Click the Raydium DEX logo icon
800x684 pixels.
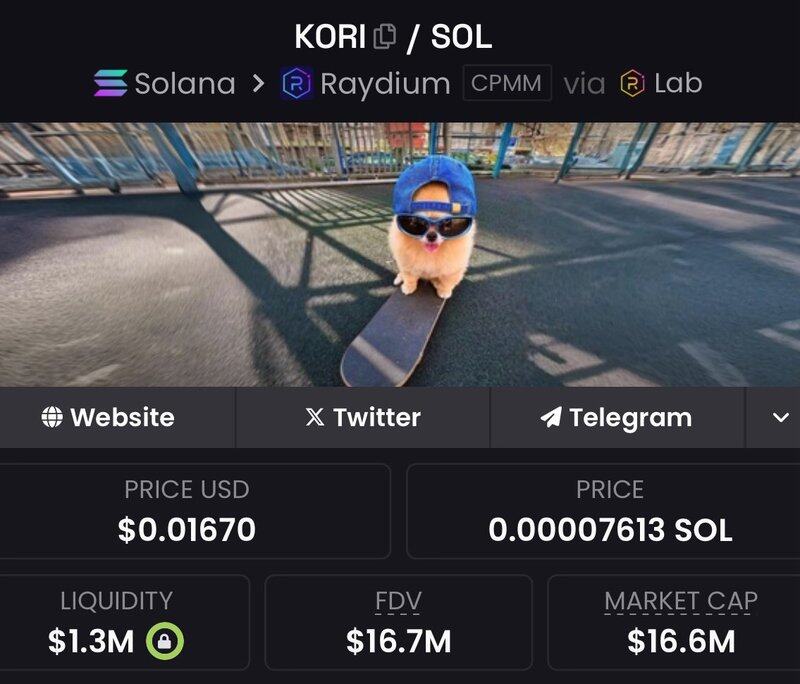point(296,83)
